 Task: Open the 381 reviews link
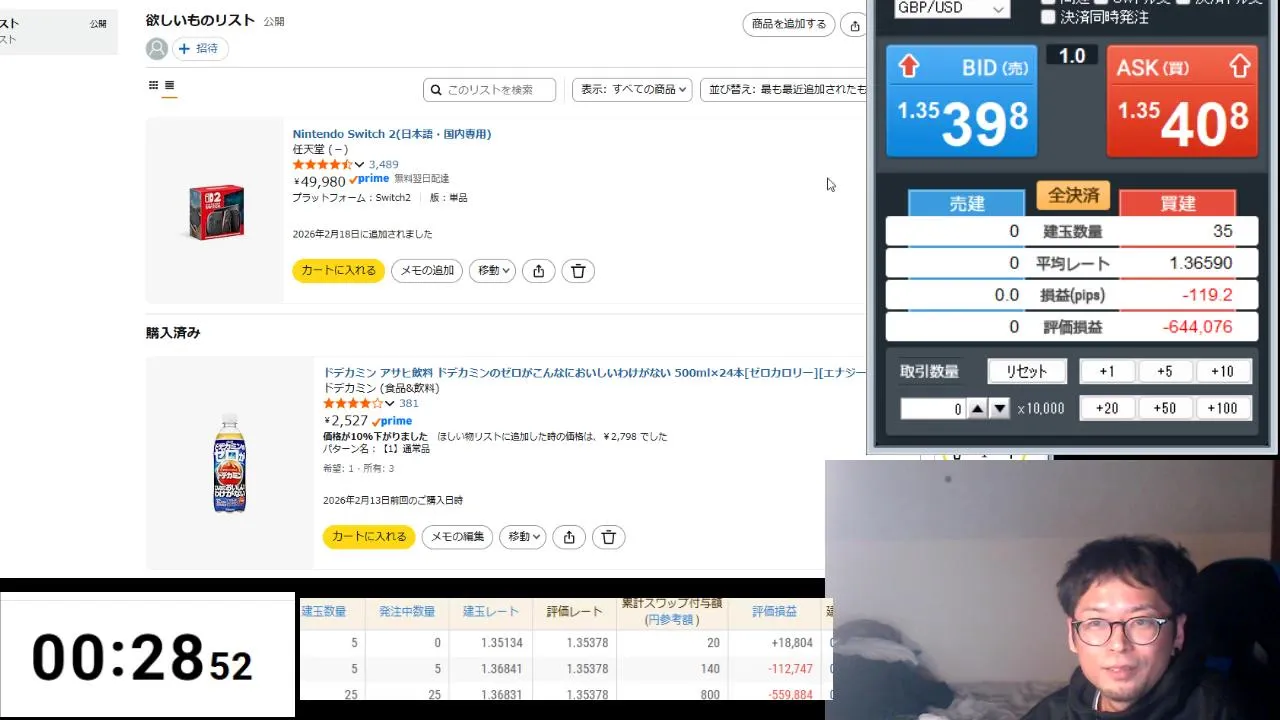pos(408,404)
